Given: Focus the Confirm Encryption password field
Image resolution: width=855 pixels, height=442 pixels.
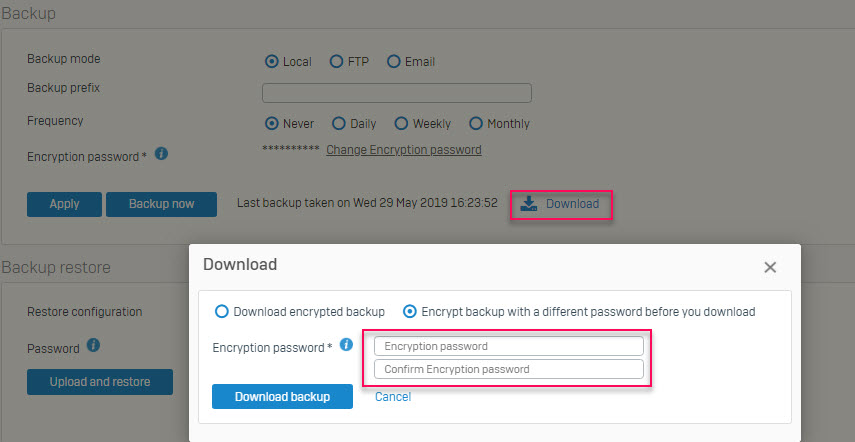Looking at the screenshot, I should 508,369.
